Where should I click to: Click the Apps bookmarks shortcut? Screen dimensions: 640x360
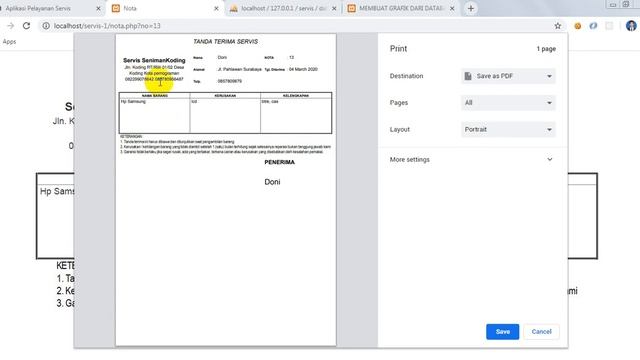[x=9, y=42]
